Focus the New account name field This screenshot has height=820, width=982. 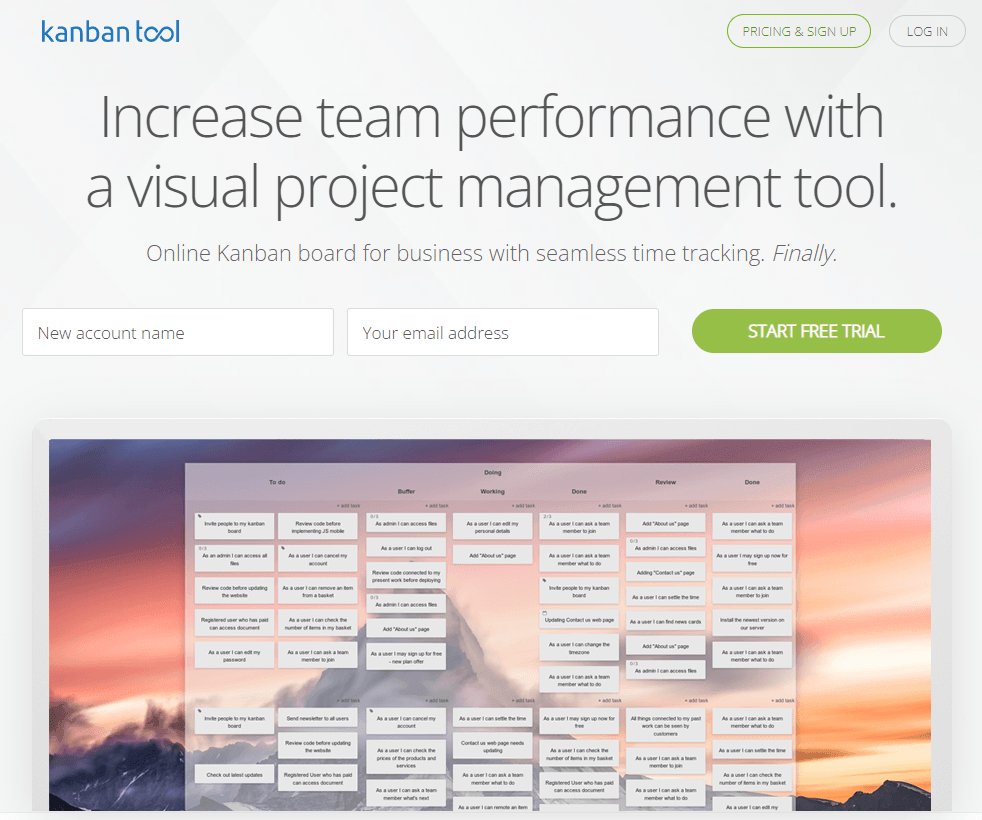[x=178, y=333]
